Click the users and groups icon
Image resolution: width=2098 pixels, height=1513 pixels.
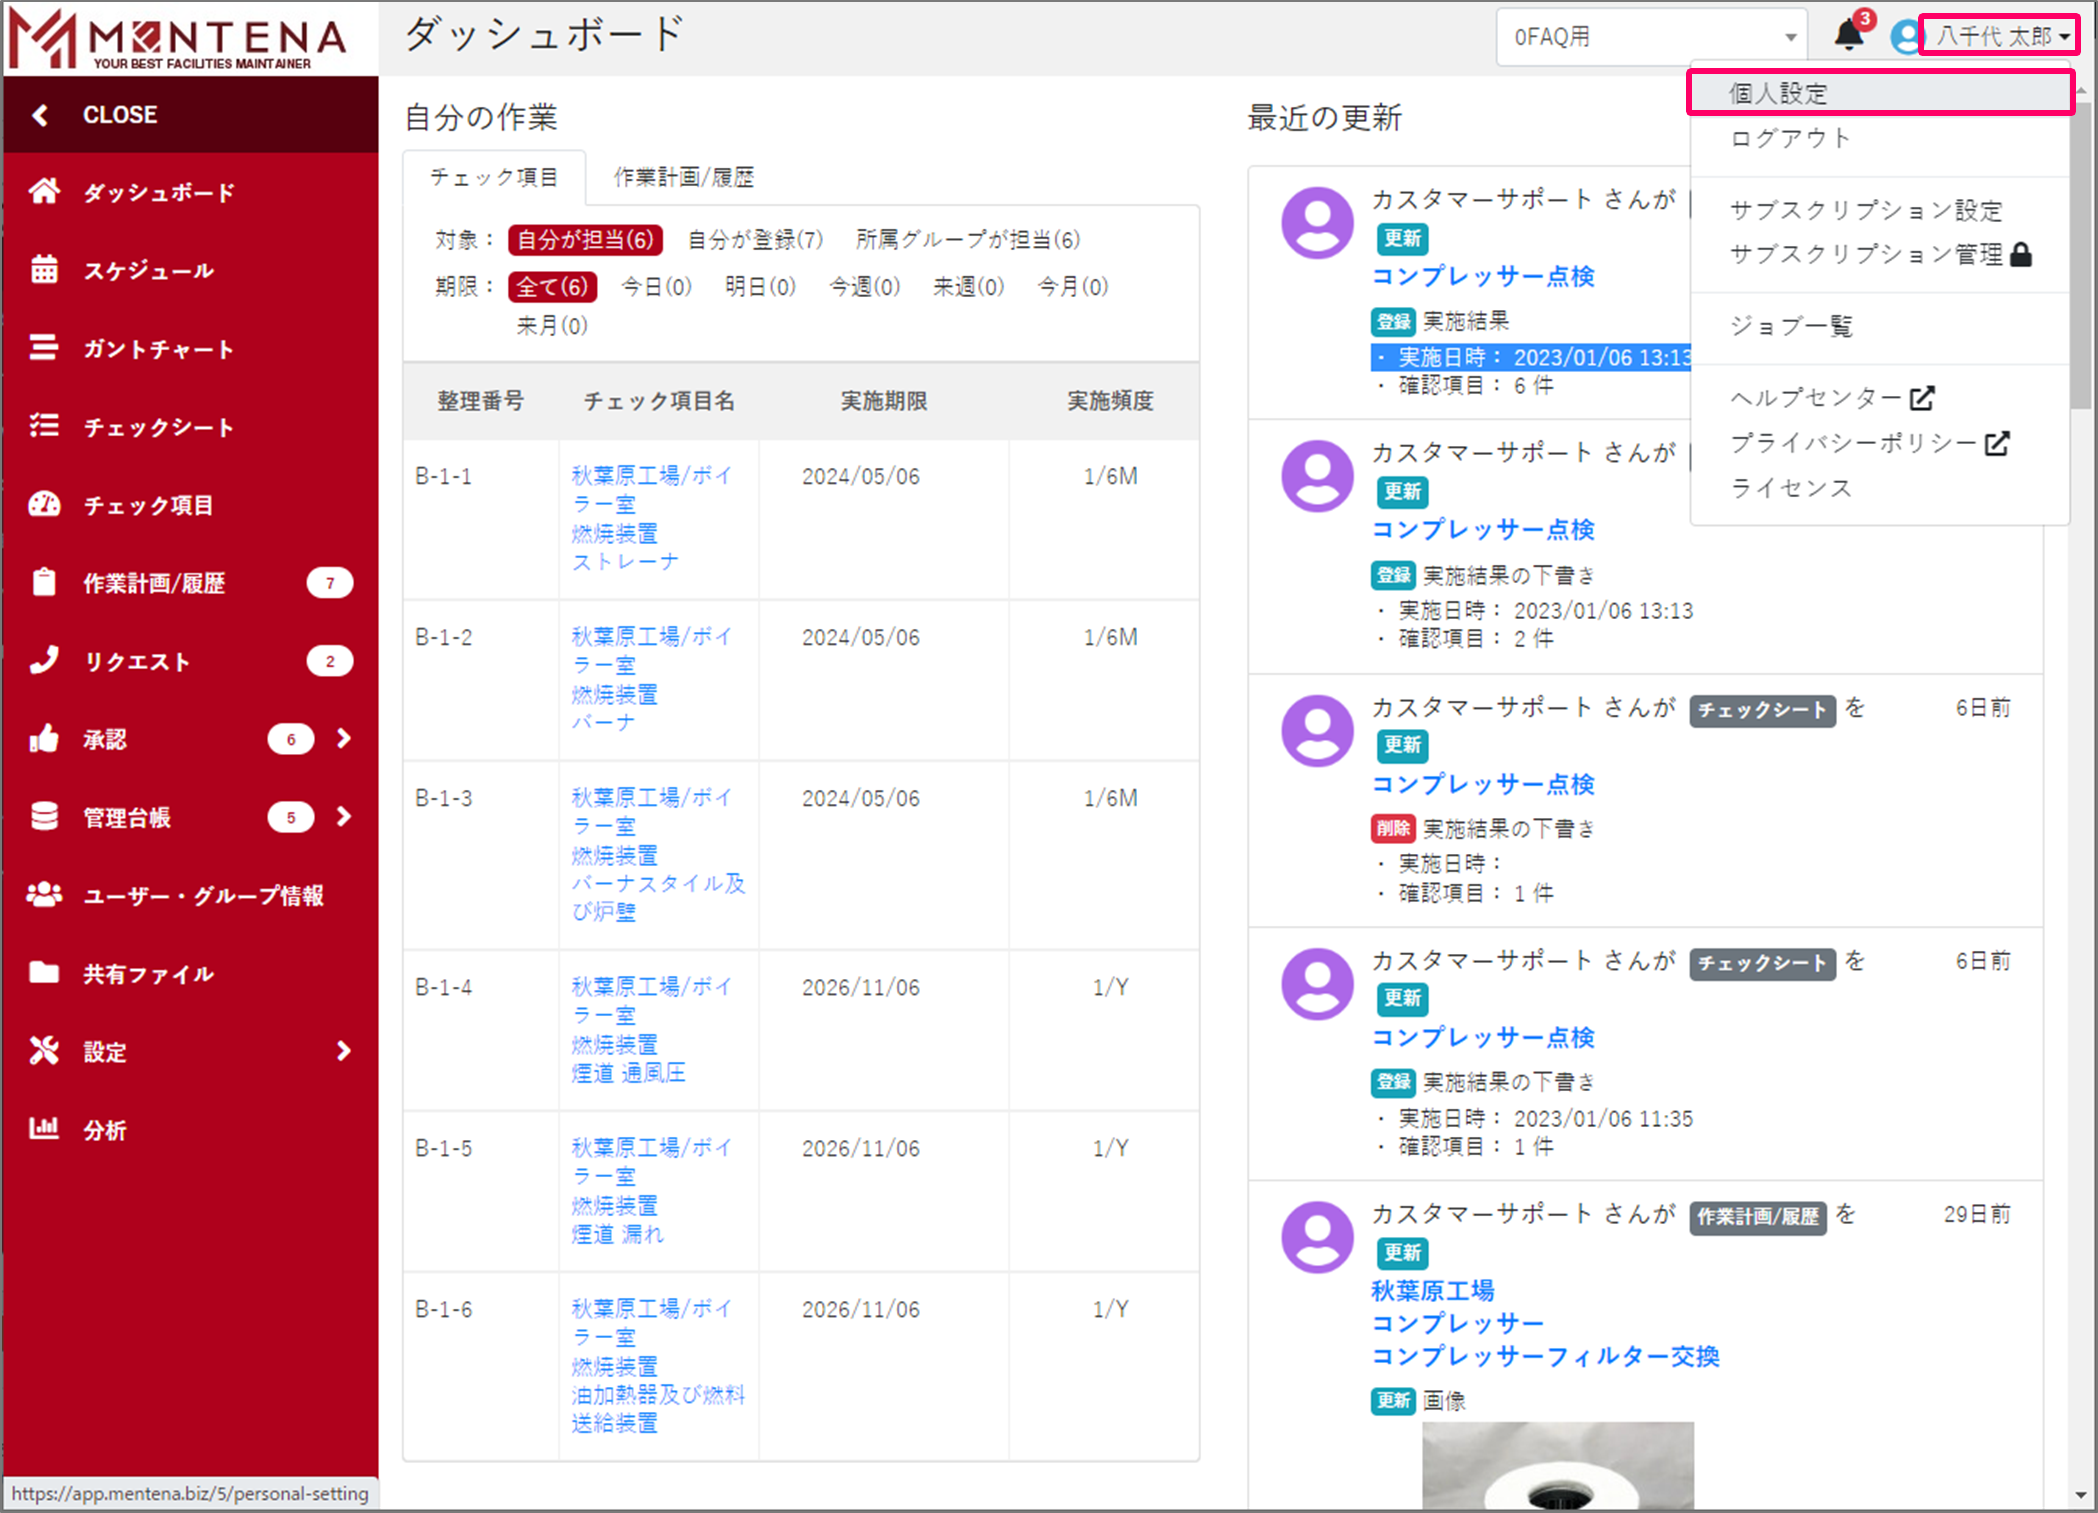coord(44,895)
